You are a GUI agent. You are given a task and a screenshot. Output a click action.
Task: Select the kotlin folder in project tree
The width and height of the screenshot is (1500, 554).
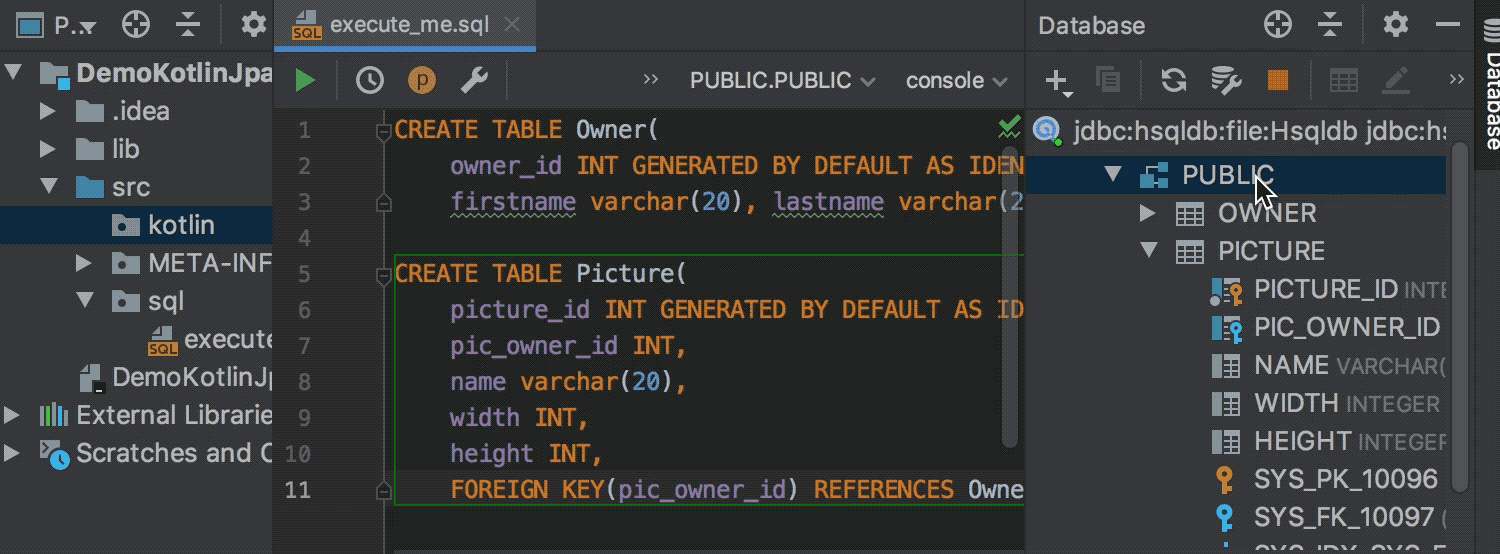(181, 225)
